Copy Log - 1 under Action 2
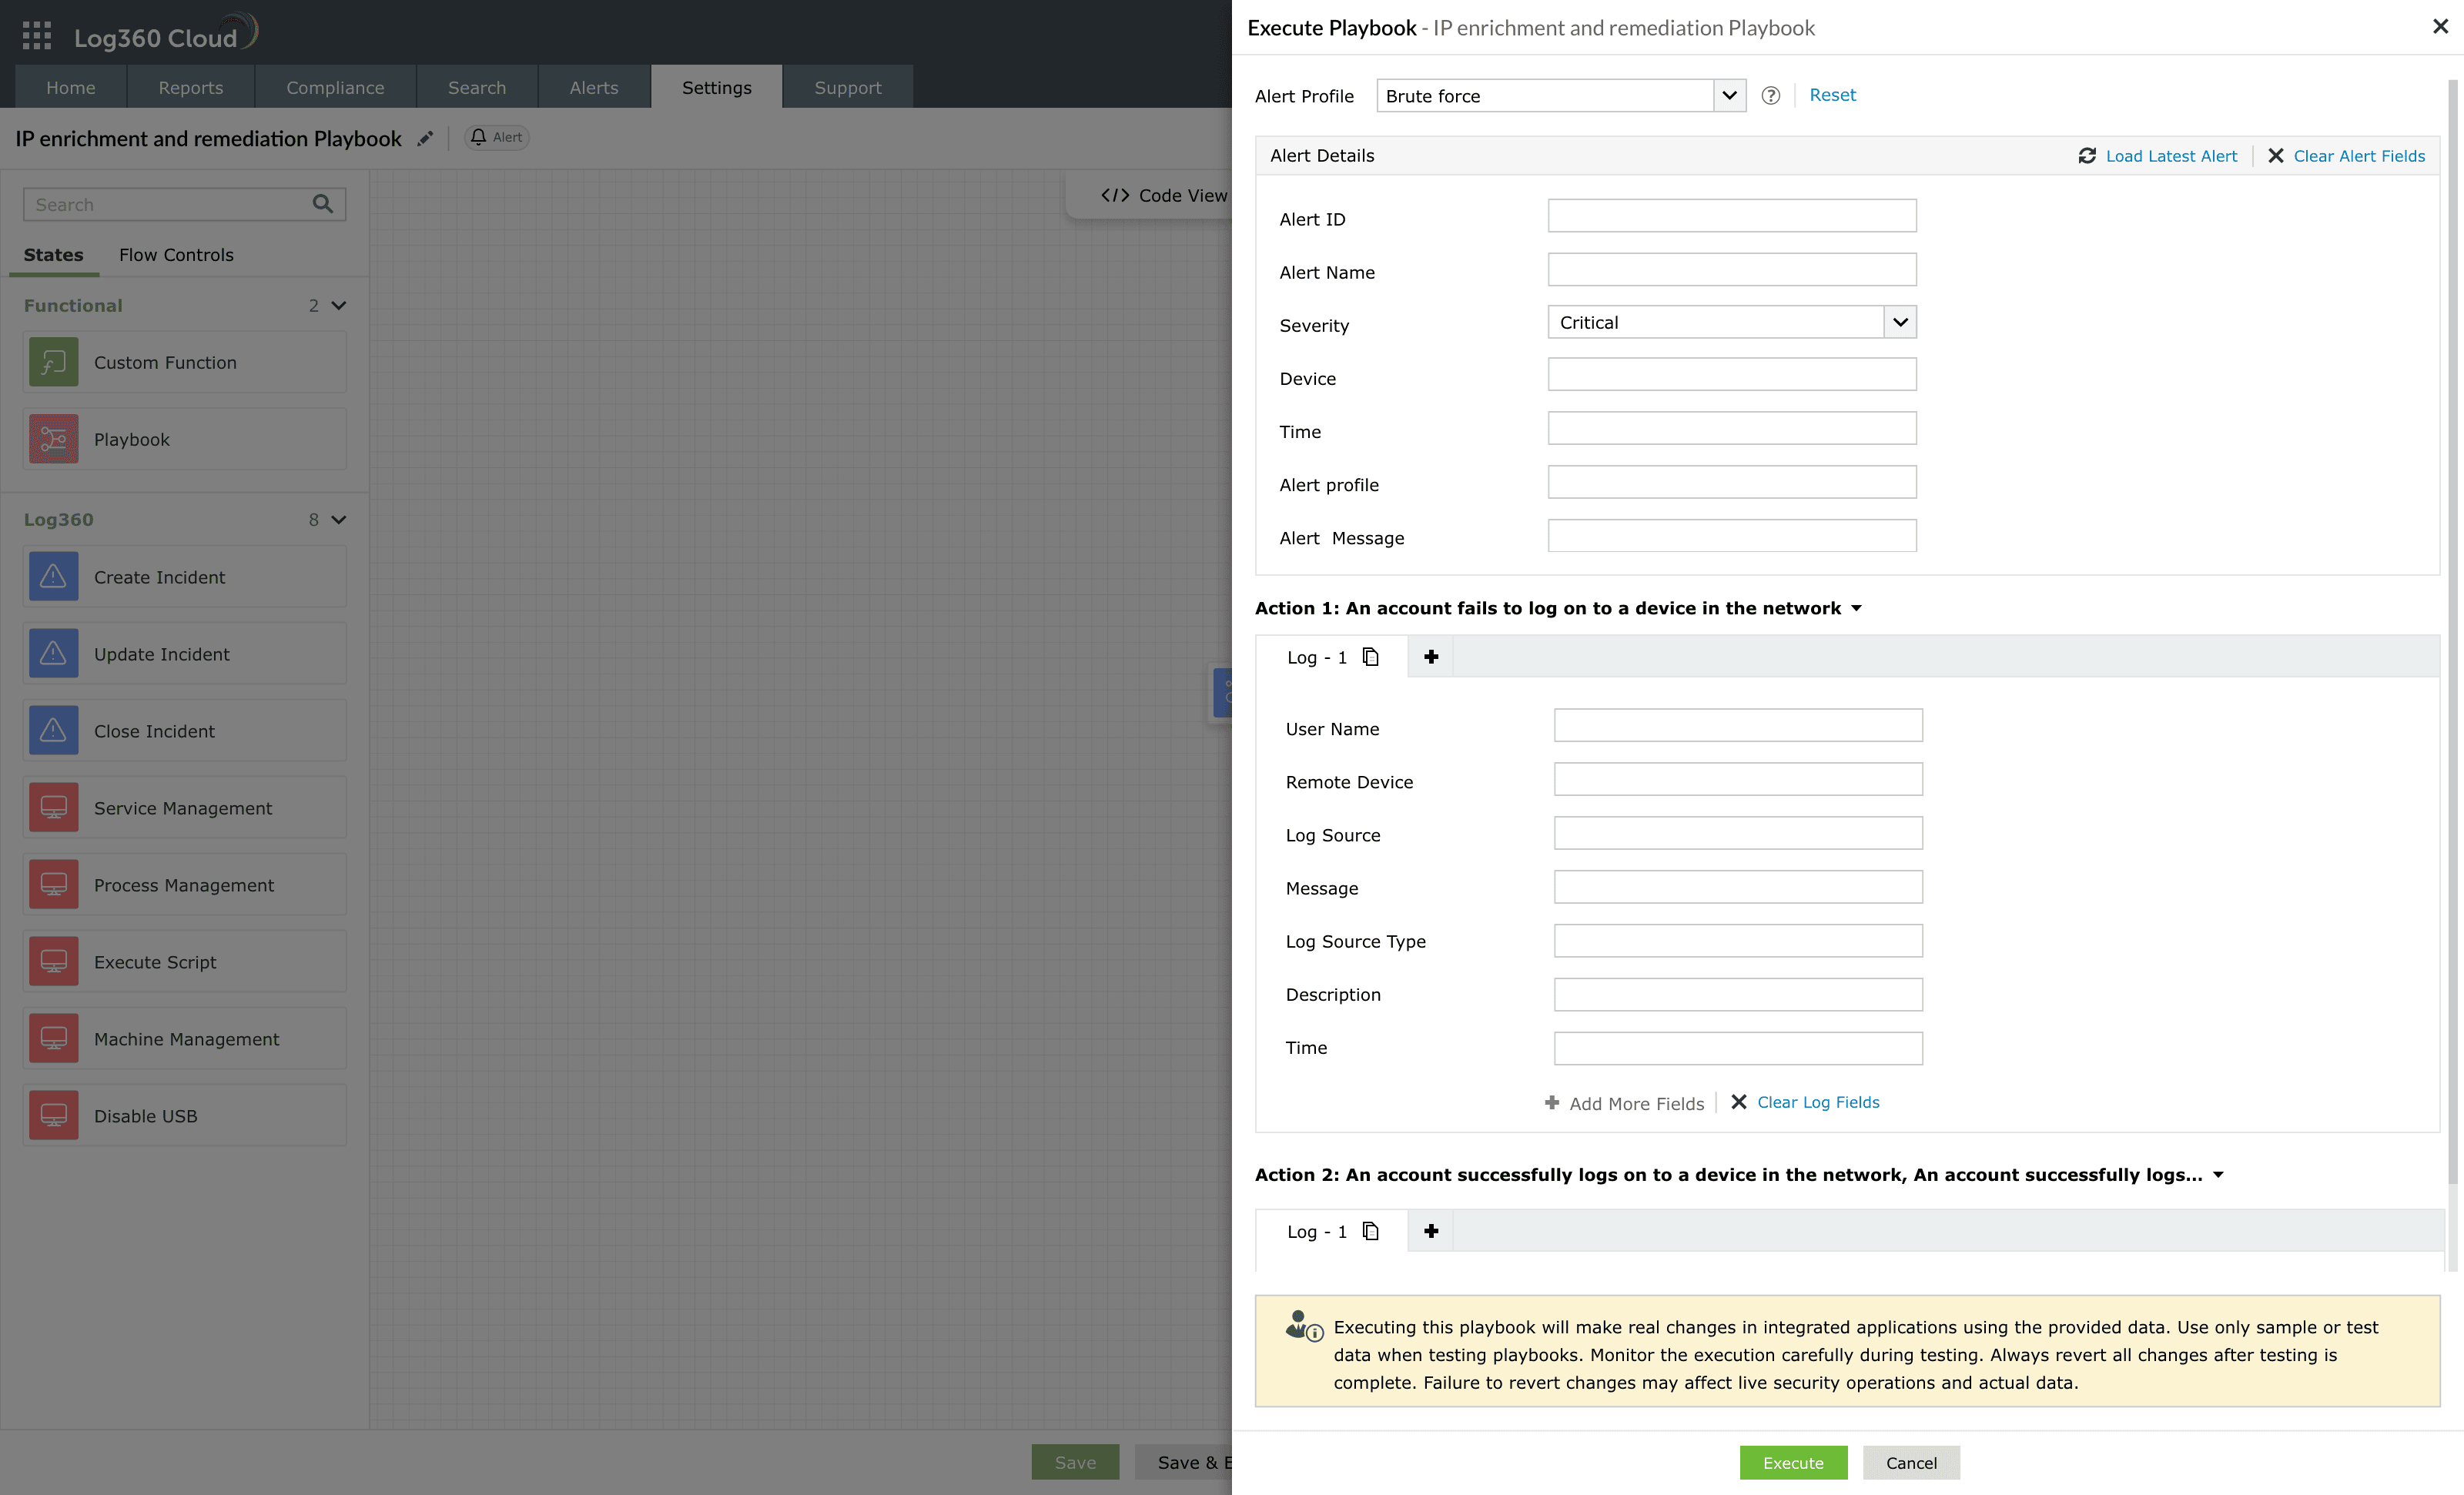 [1371, 1231]
